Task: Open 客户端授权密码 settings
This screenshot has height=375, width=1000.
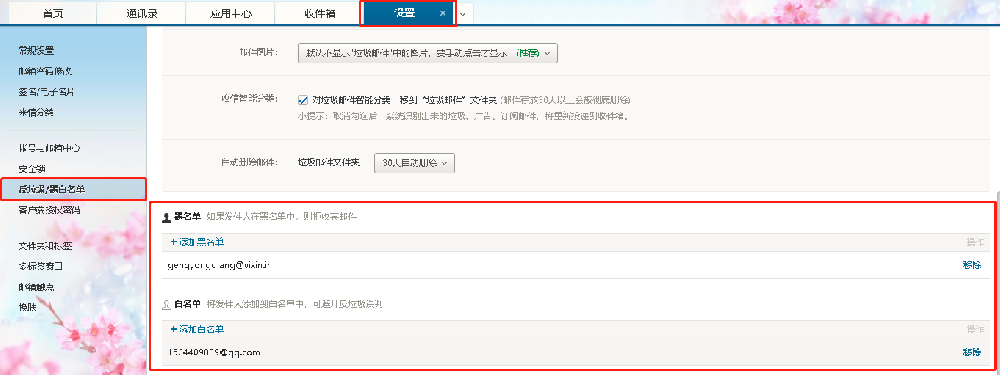Action: [x=50, y=209]
